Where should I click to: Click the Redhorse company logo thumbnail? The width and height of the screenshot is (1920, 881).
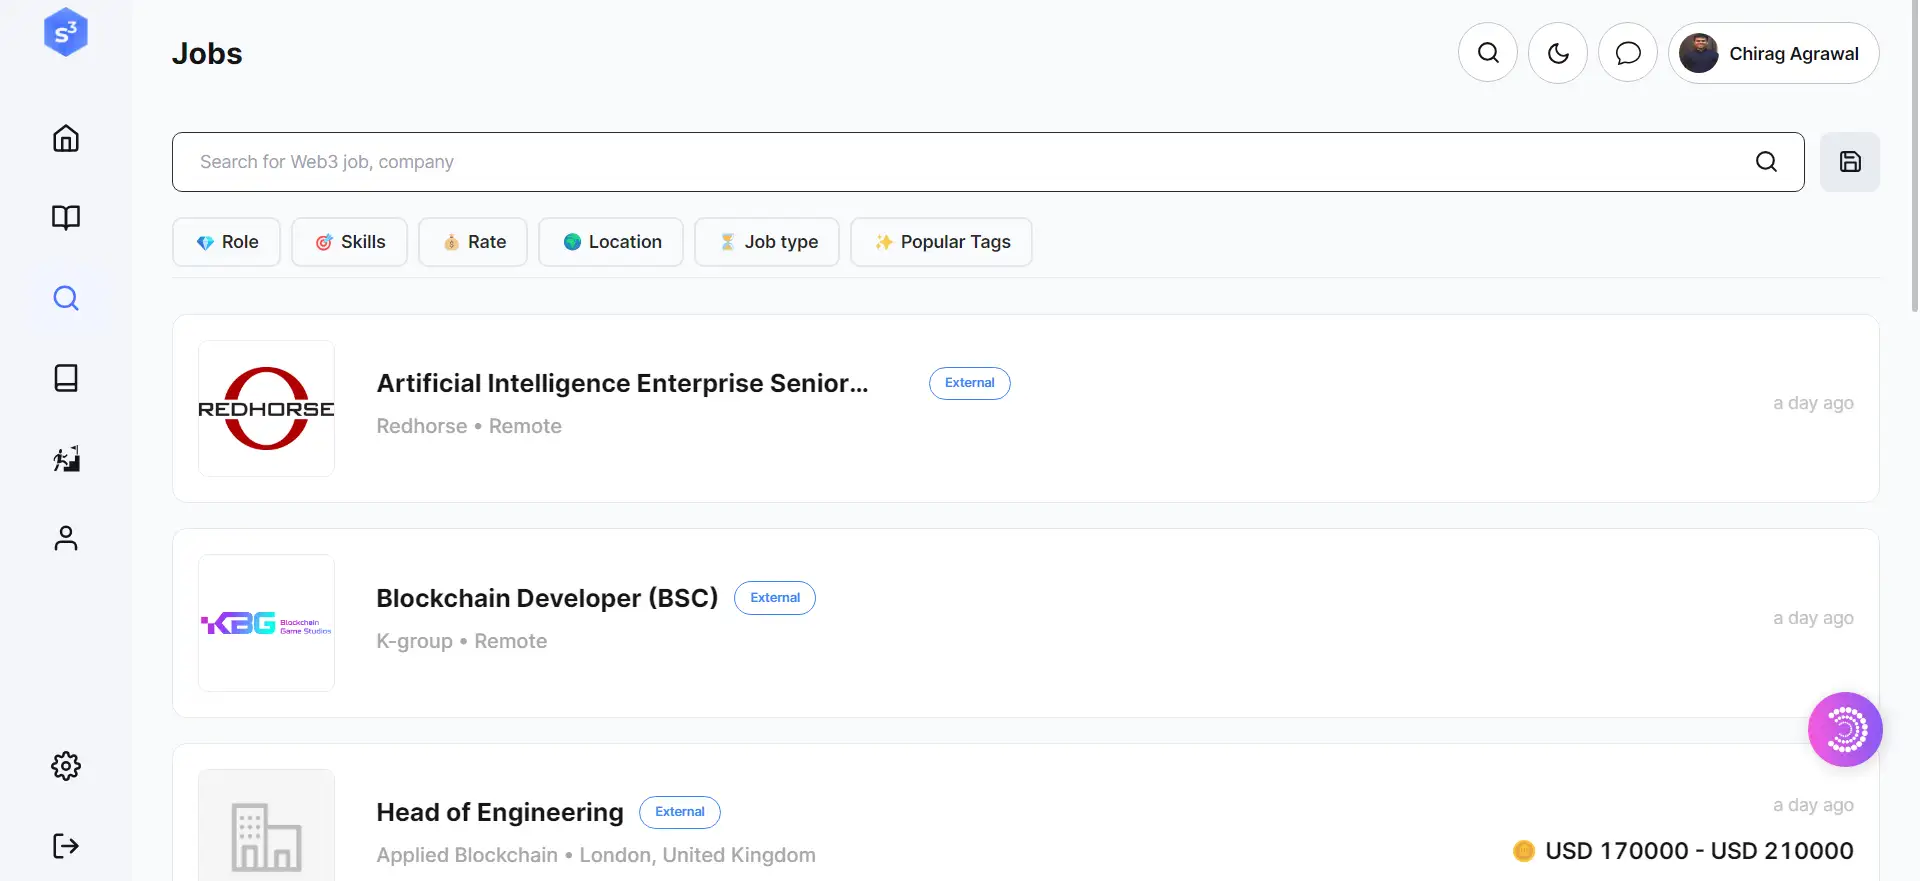click(x=266, y=408)
